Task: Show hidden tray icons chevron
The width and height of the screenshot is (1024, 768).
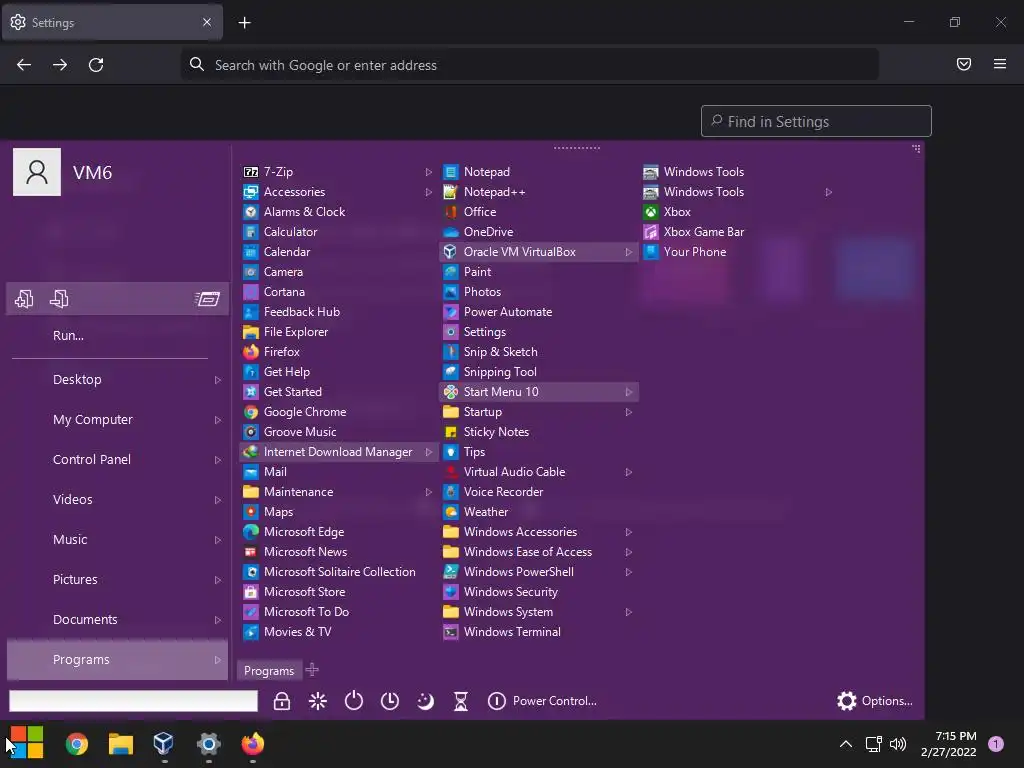Action: click(845, 743)
